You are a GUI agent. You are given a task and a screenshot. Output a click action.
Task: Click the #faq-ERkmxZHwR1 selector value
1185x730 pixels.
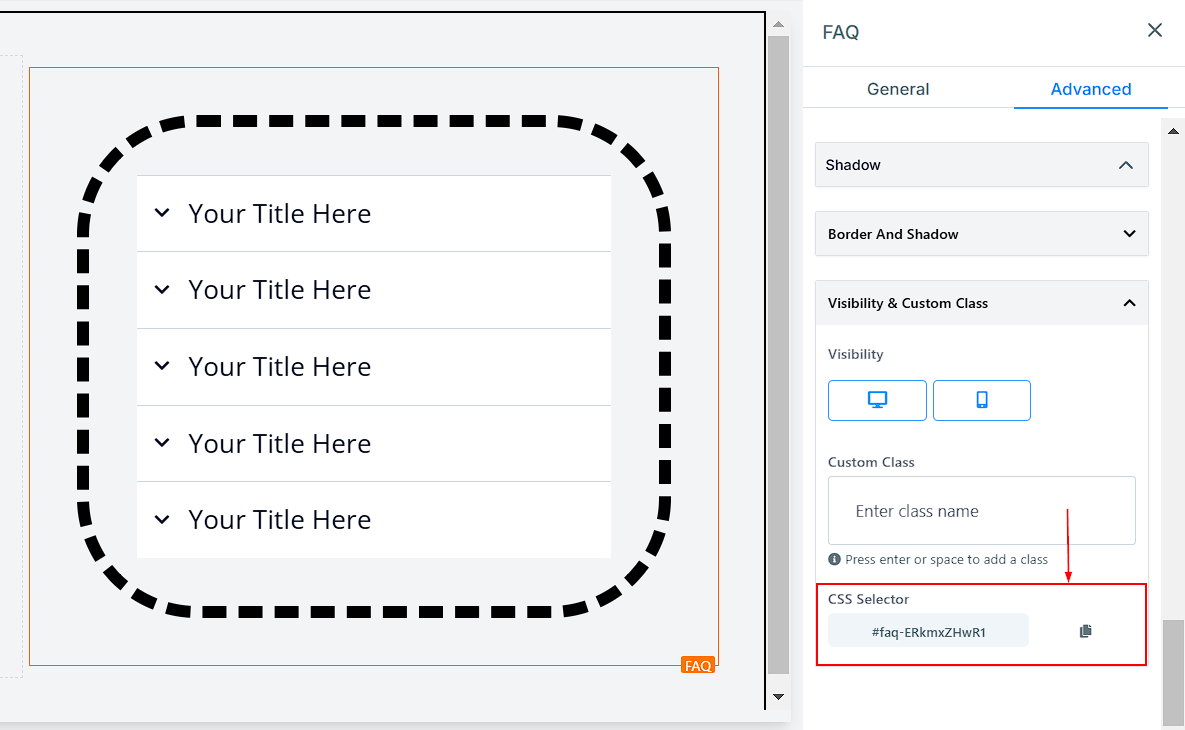click(928, 632)
